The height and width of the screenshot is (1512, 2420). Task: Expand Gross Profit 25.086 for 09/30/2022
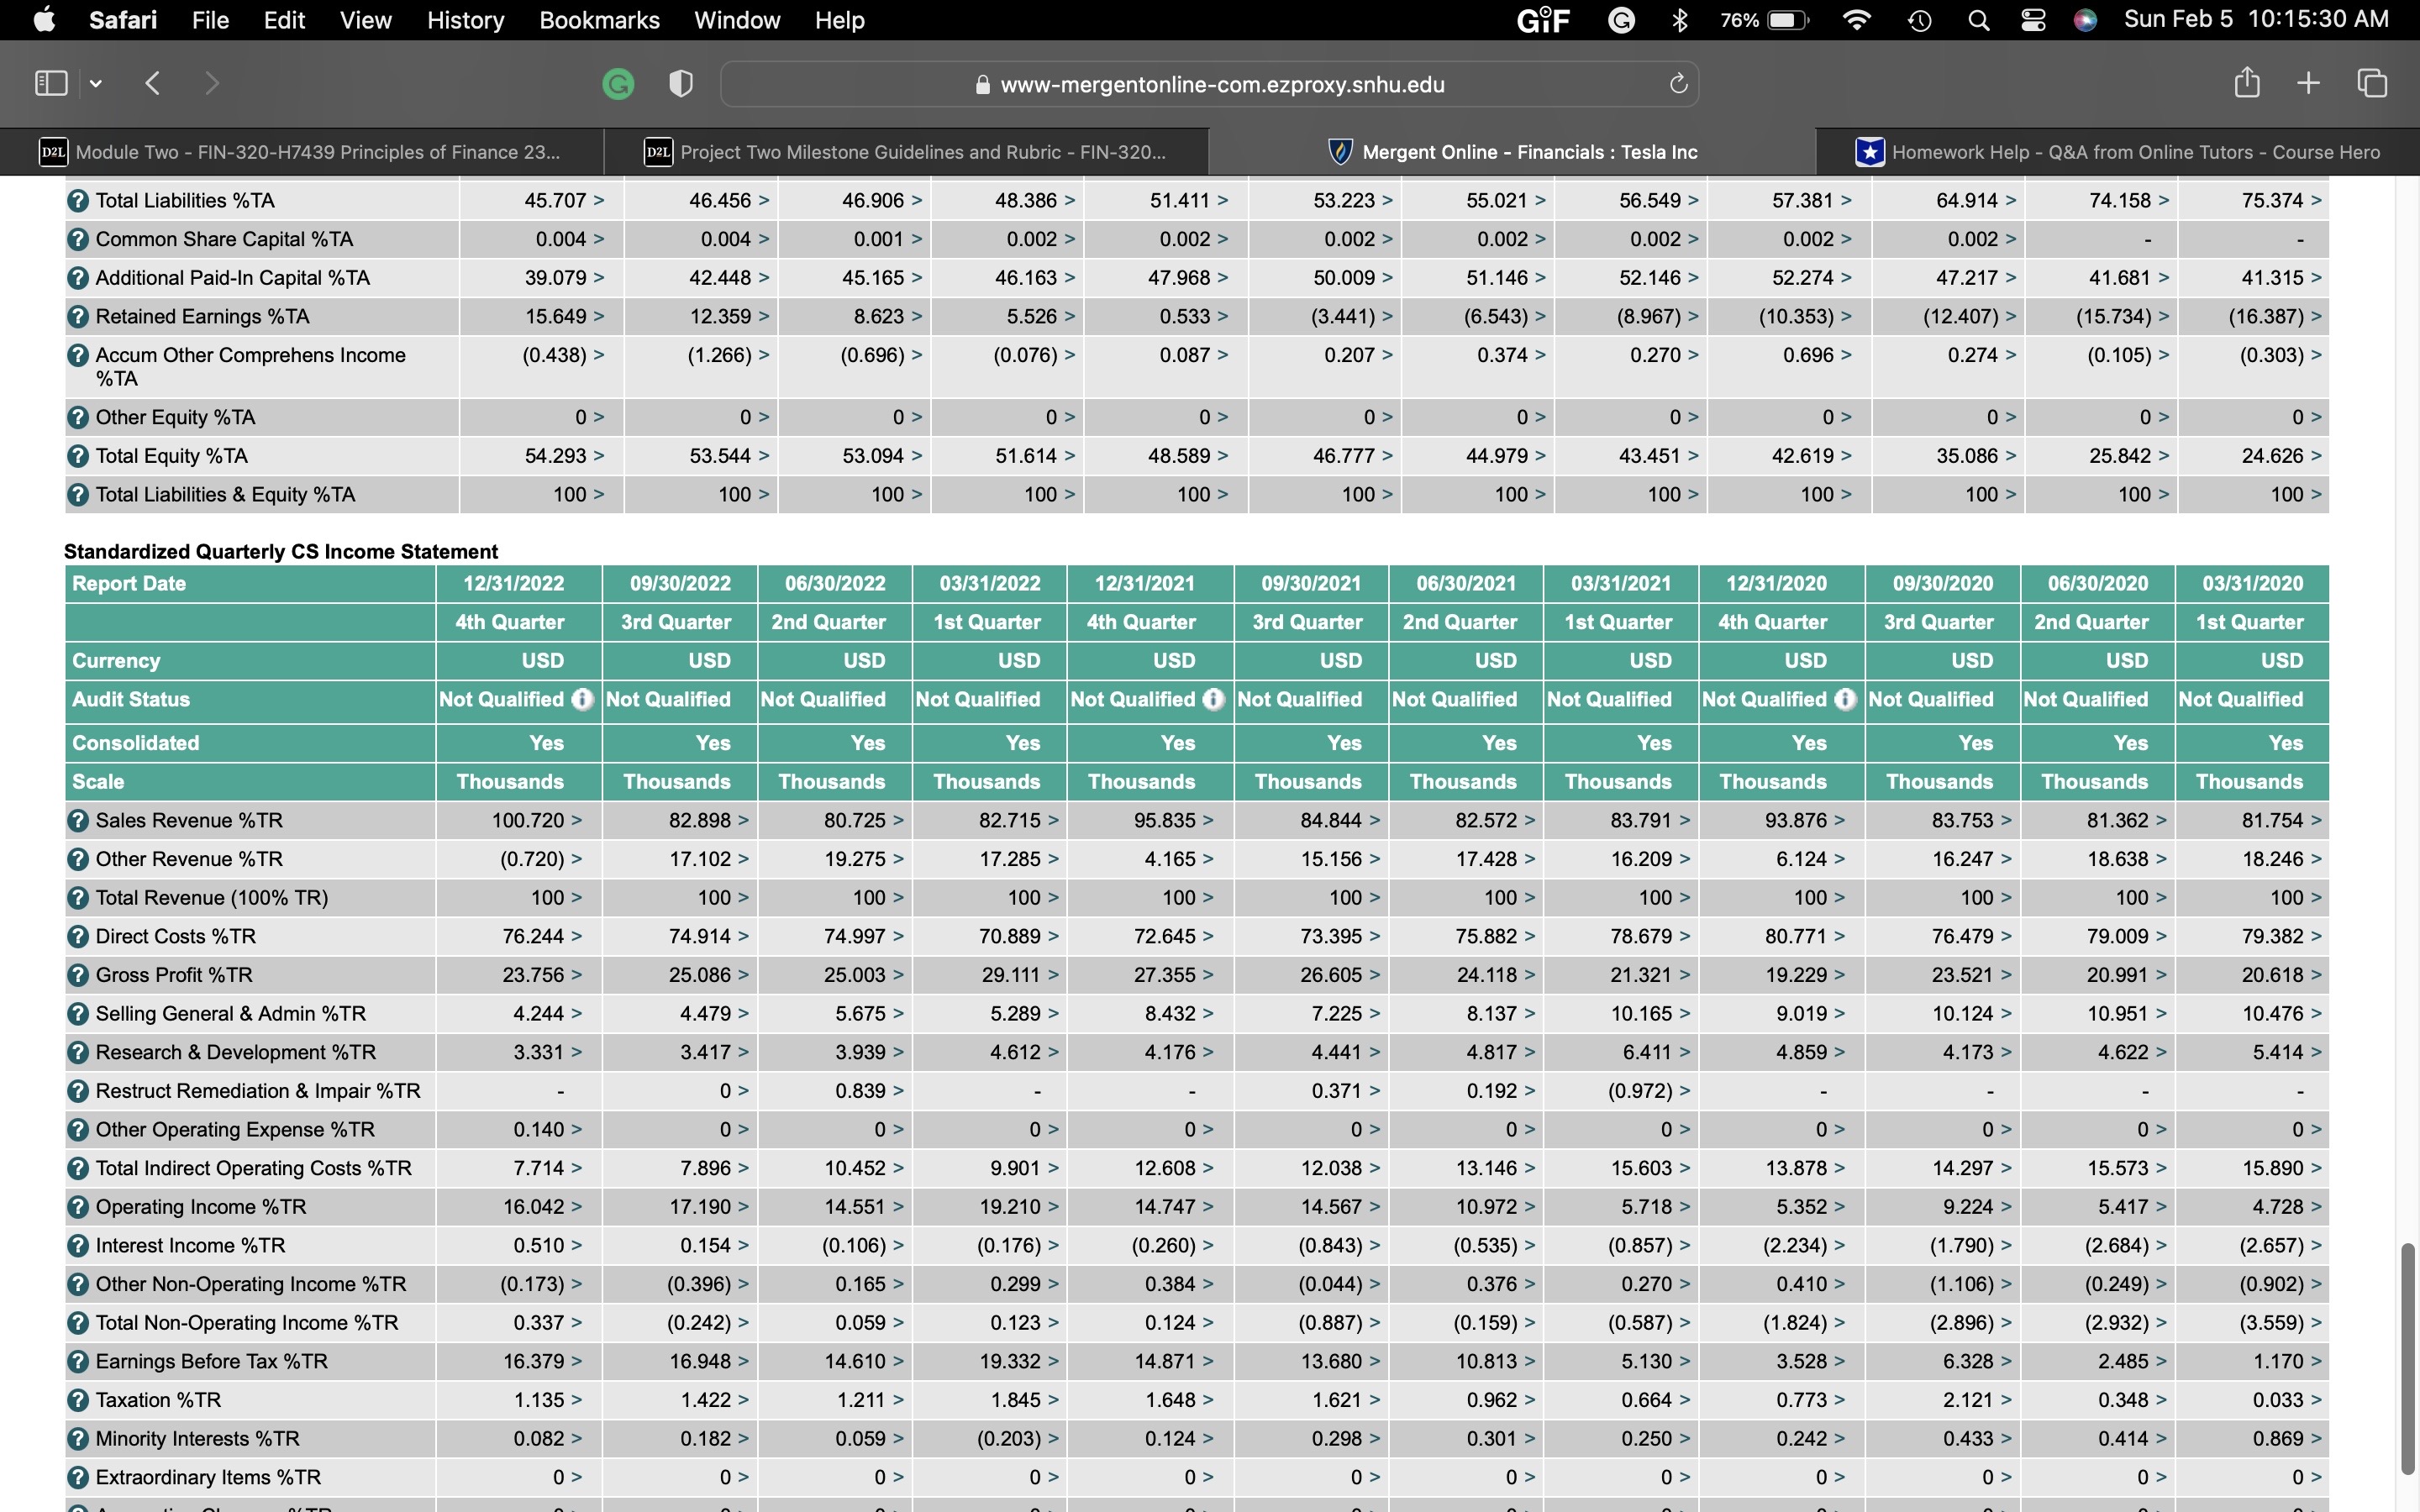point(743,976)
